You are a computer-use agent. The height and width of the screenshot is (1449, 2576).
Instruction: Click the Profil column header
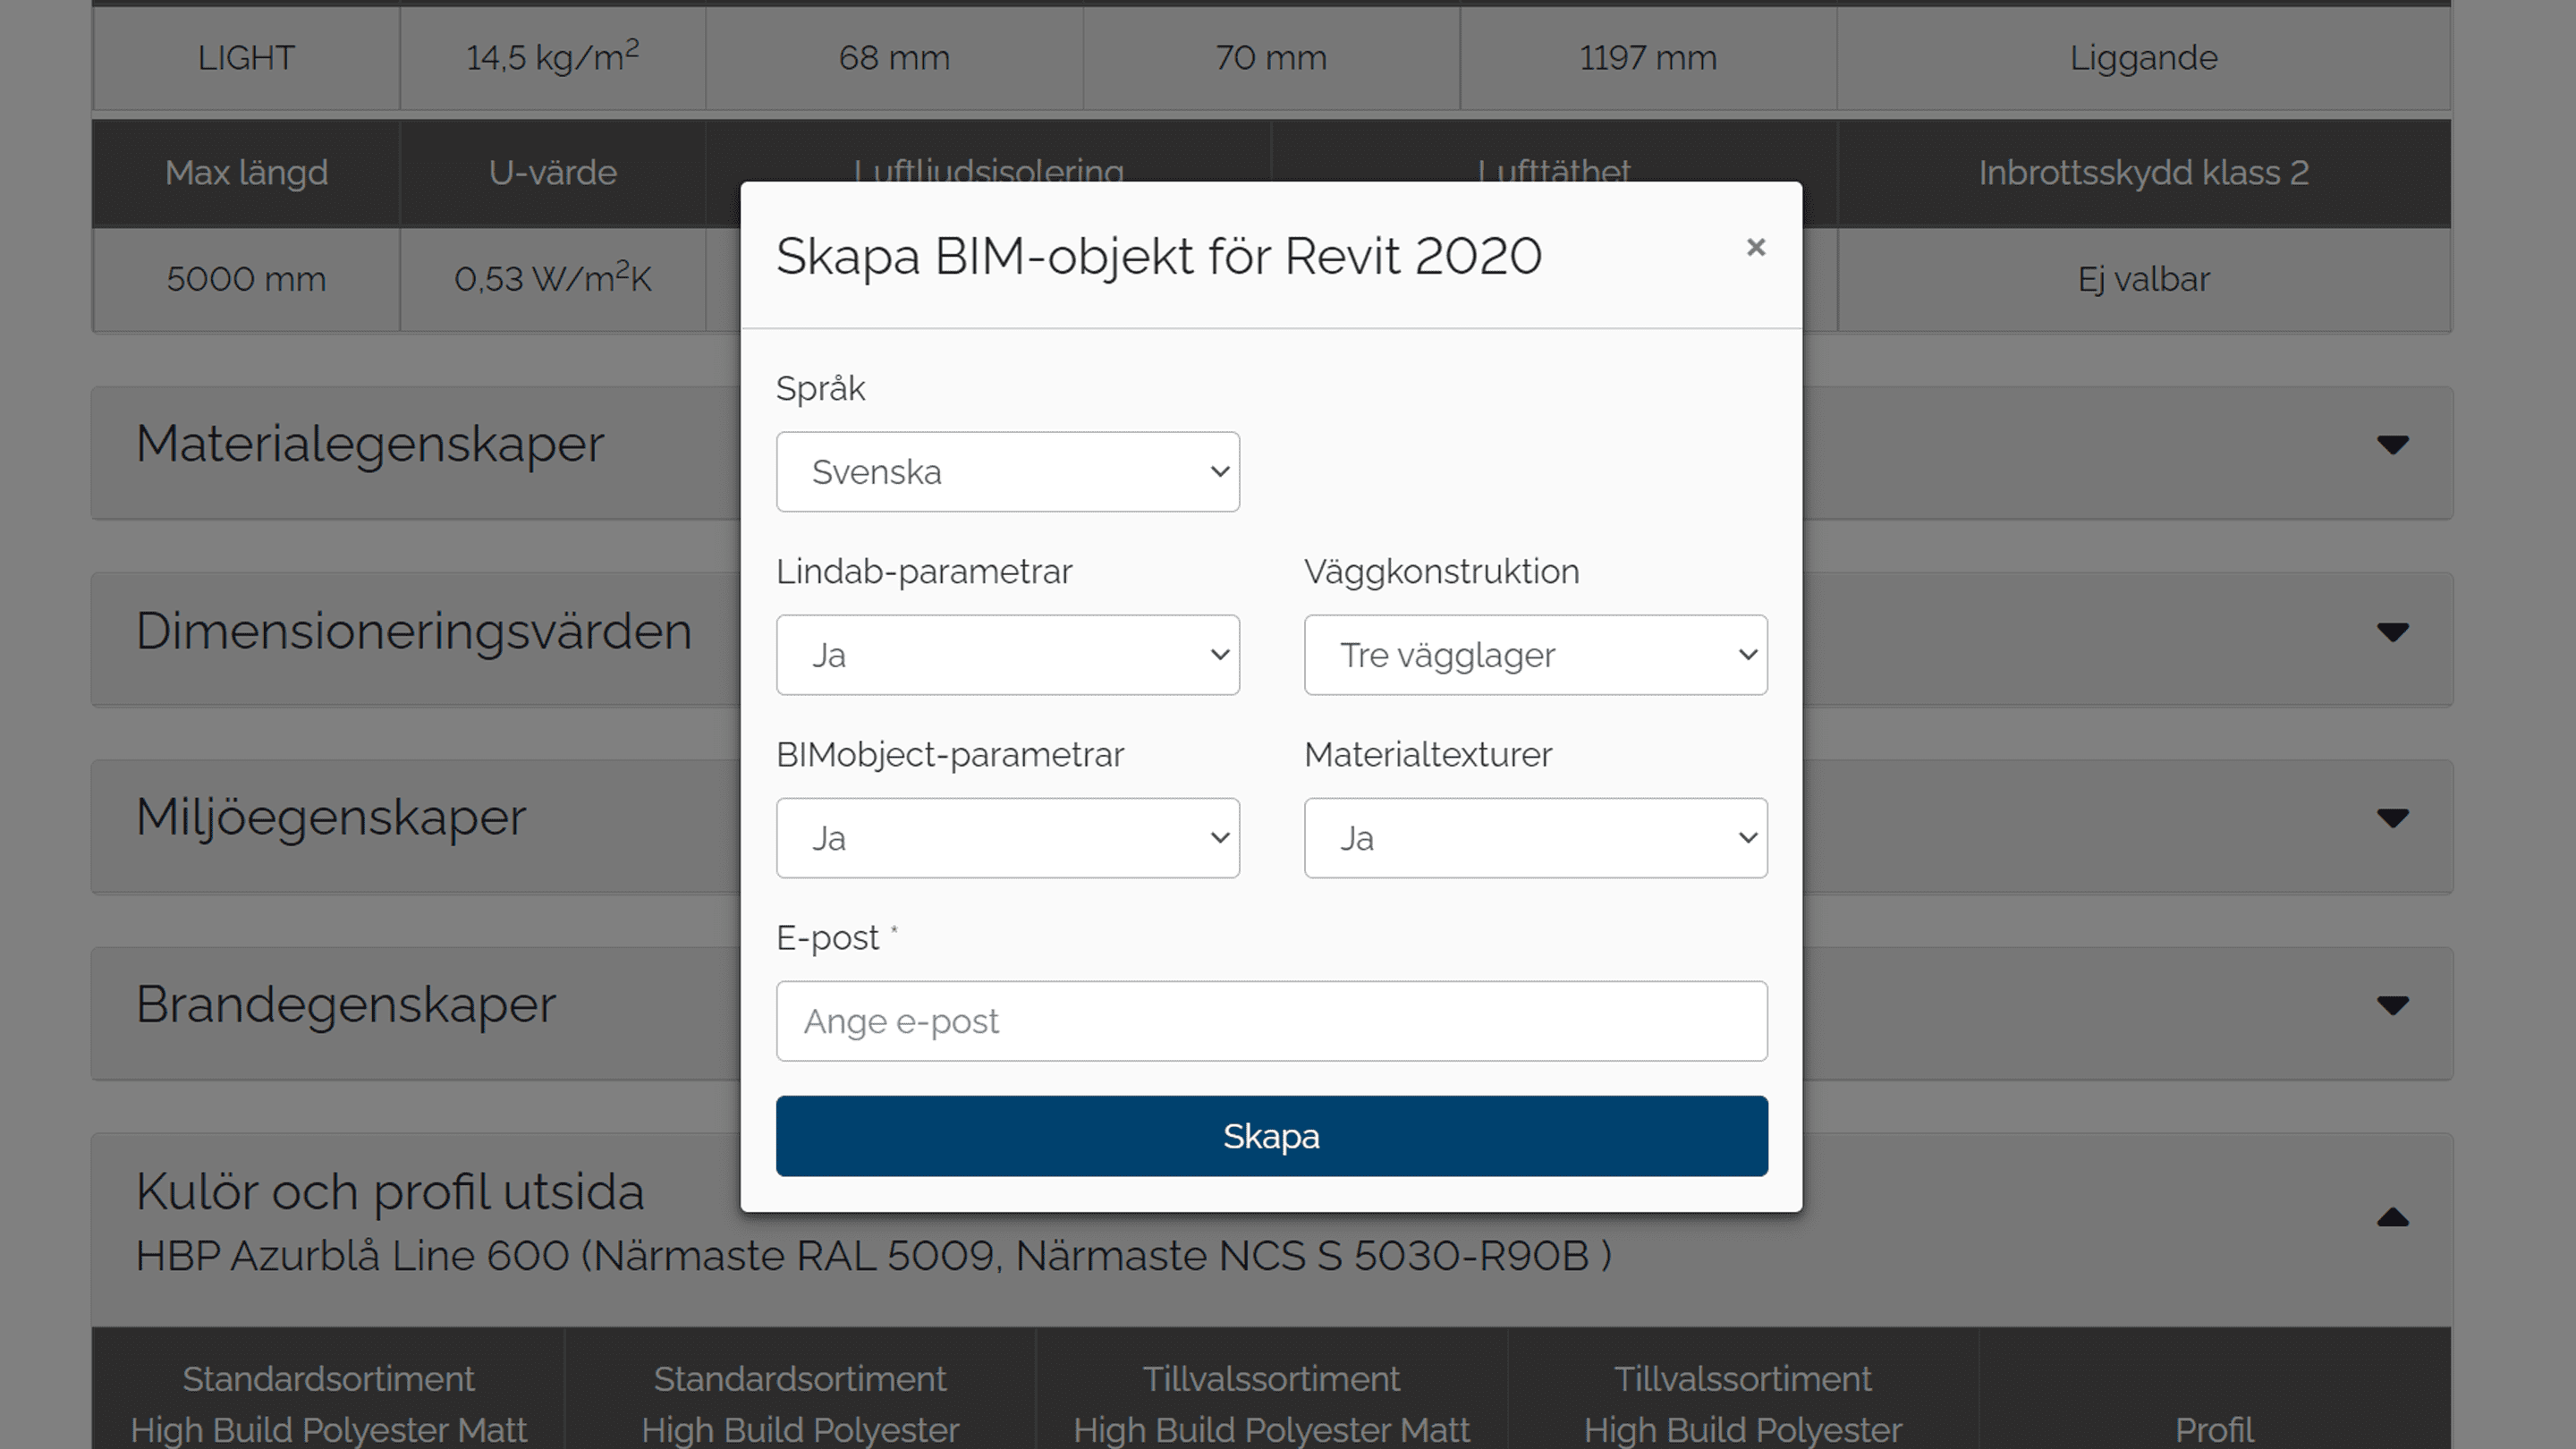point(2214,1428)
